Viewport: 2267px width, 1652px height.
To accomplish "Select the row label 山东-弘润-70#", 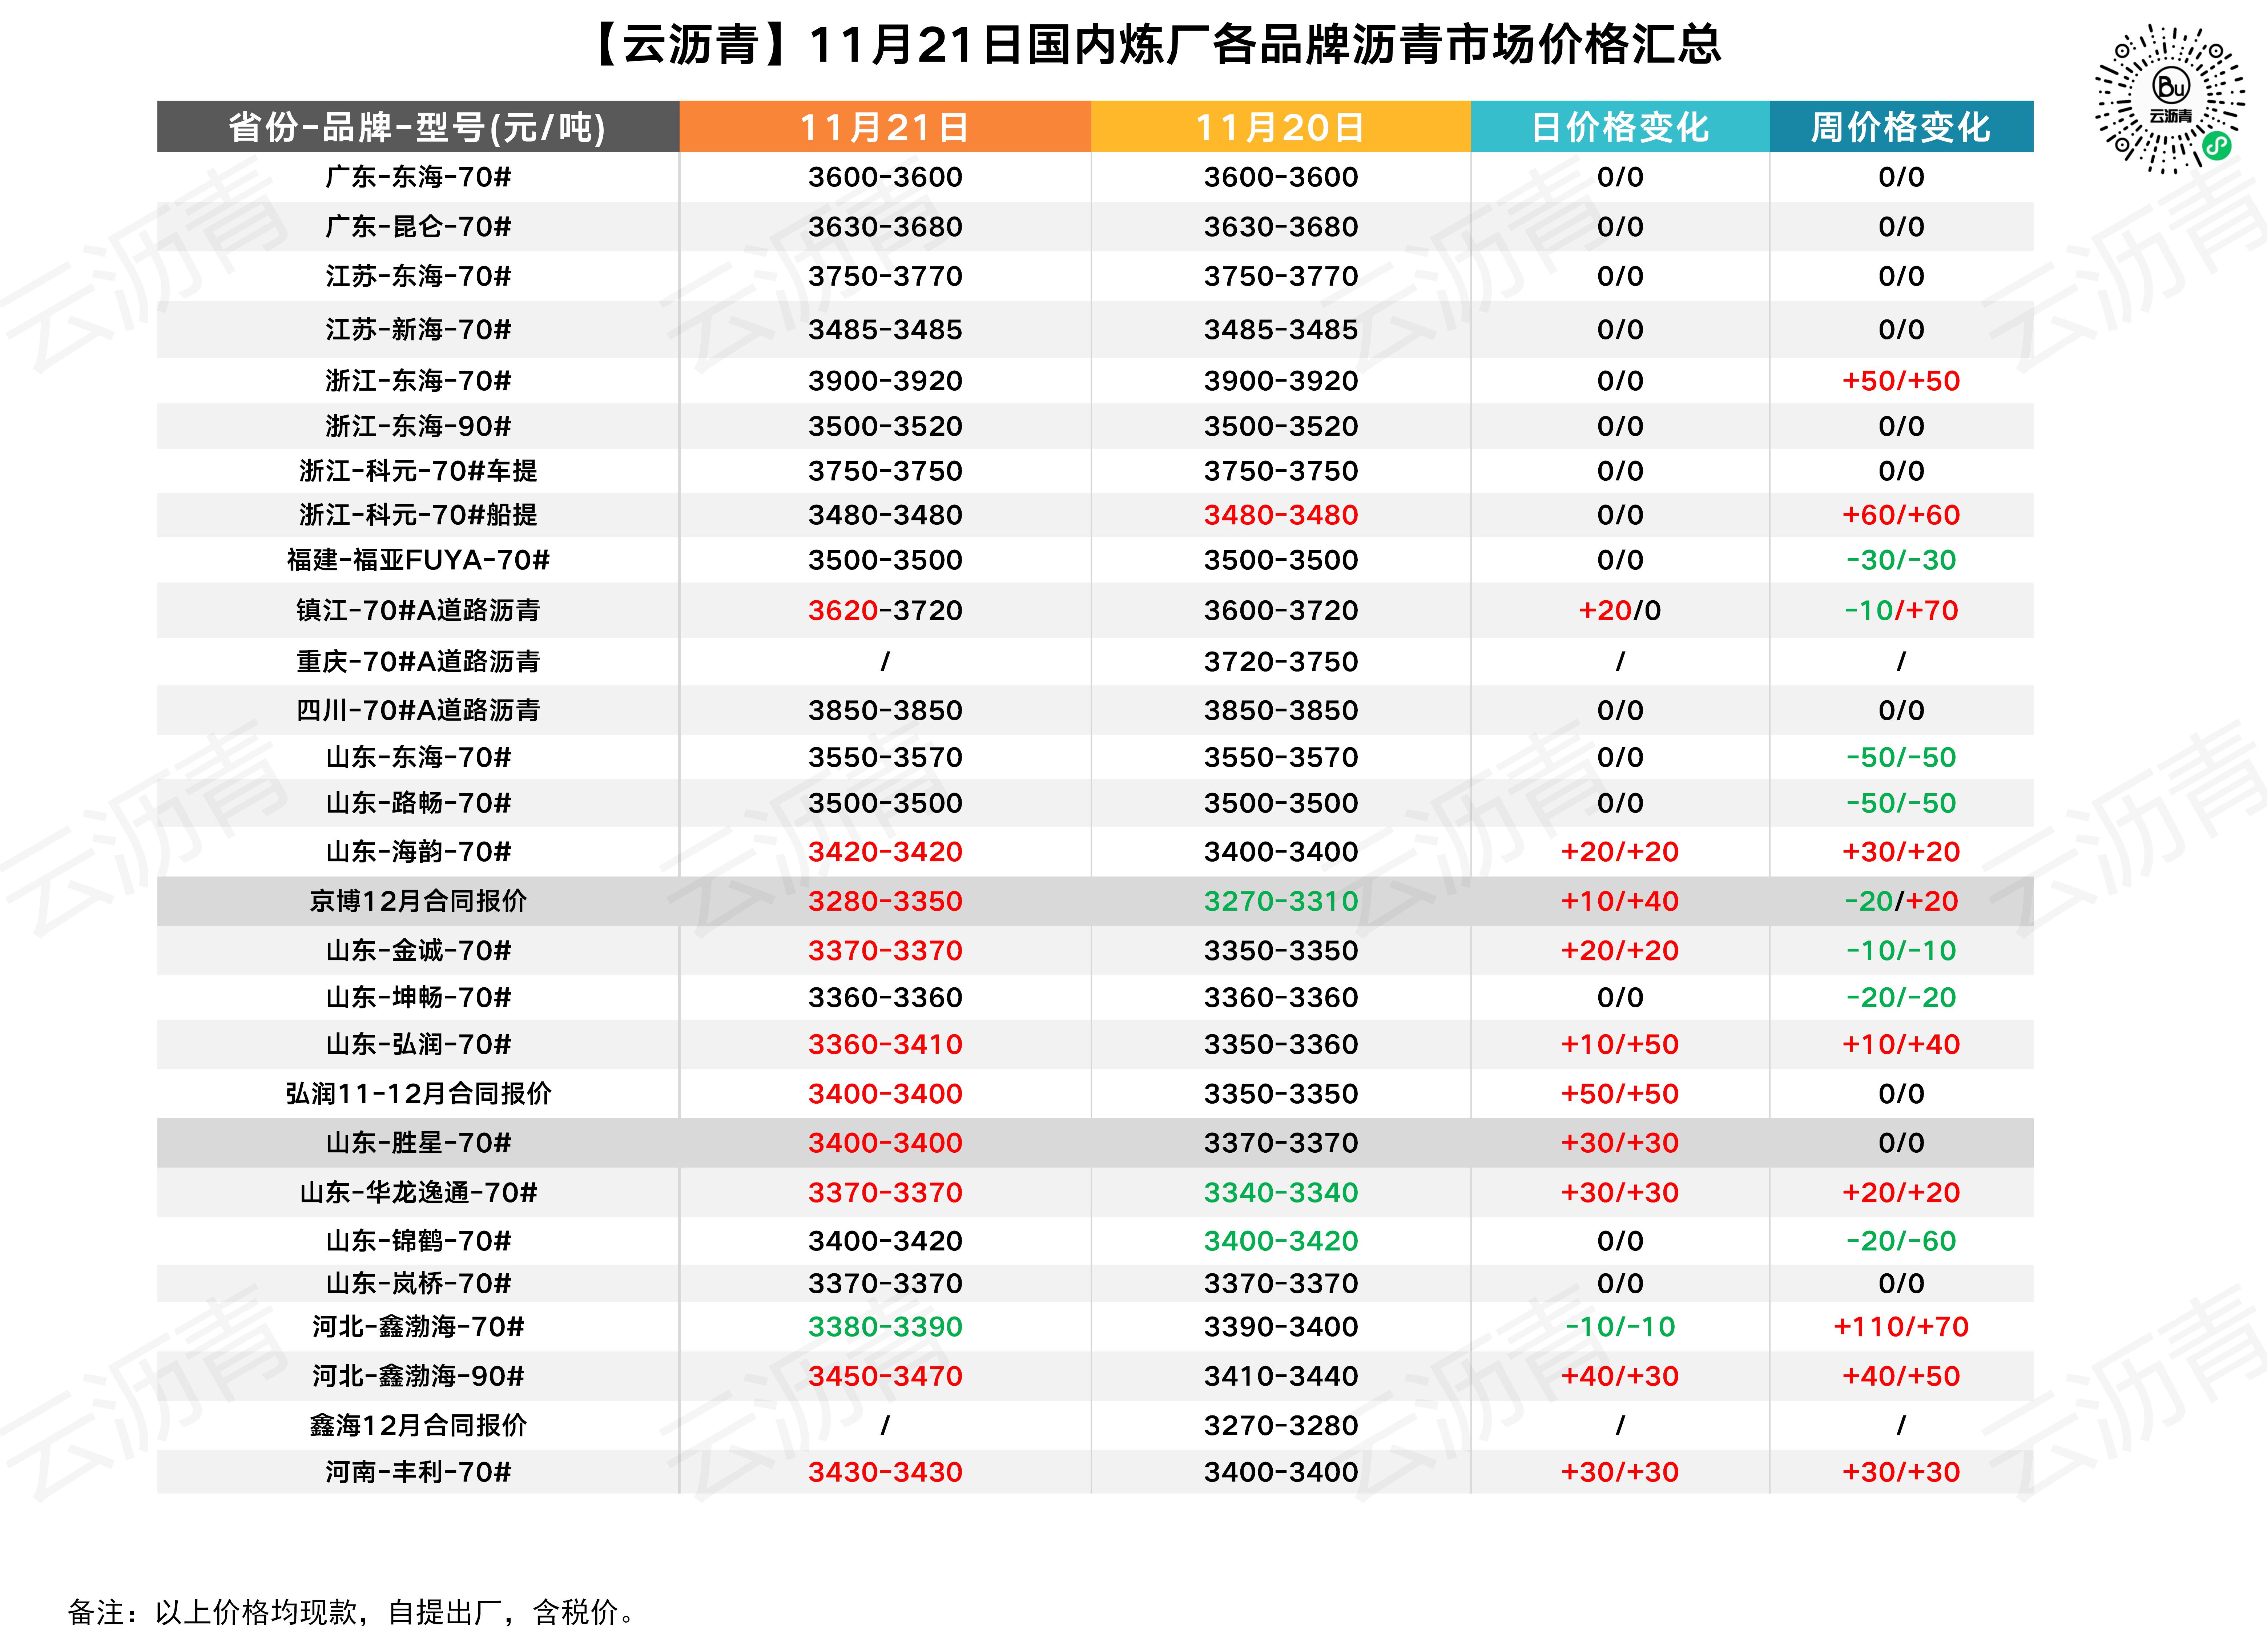I will (418, 1044).
